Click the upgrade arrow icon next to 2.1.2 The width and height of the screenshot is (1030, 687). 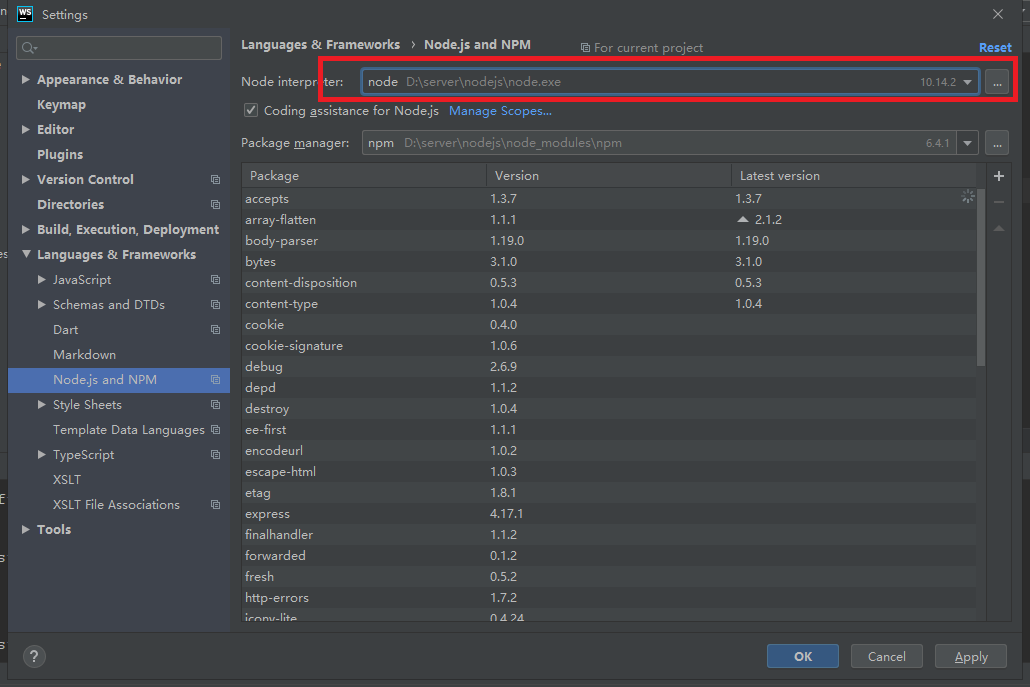(742, 219)
